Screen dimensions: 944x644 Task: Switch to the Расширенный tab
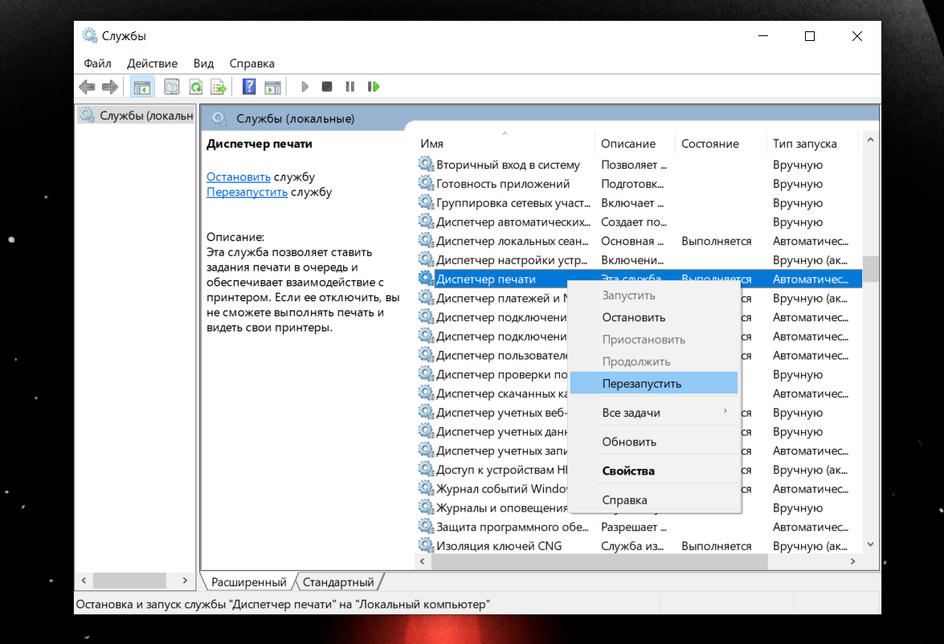tap(249, 582)
